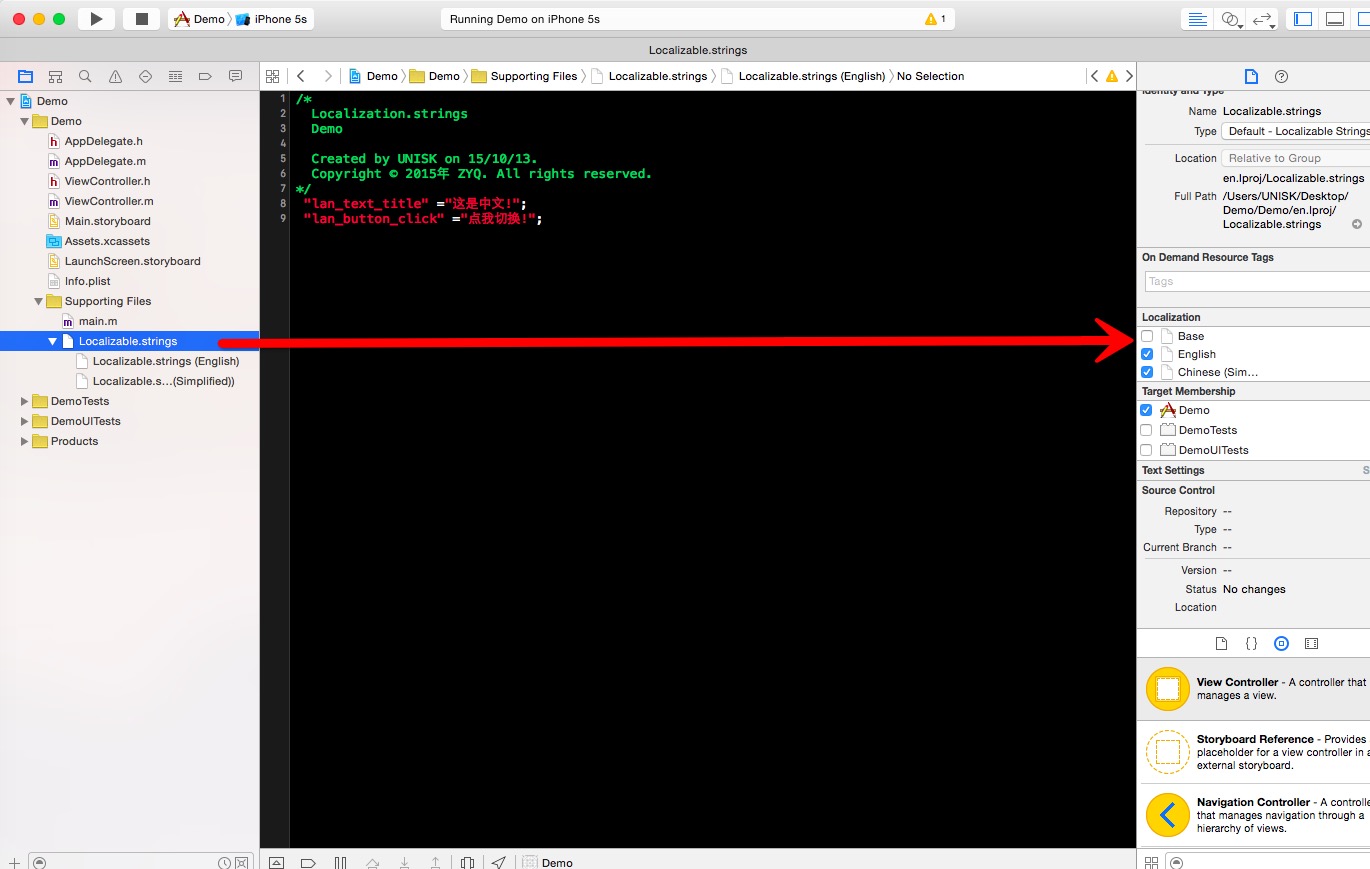Open the Breakpoint navigator tab
This screenshot has height=869, width=1370.
pos(205,76)
